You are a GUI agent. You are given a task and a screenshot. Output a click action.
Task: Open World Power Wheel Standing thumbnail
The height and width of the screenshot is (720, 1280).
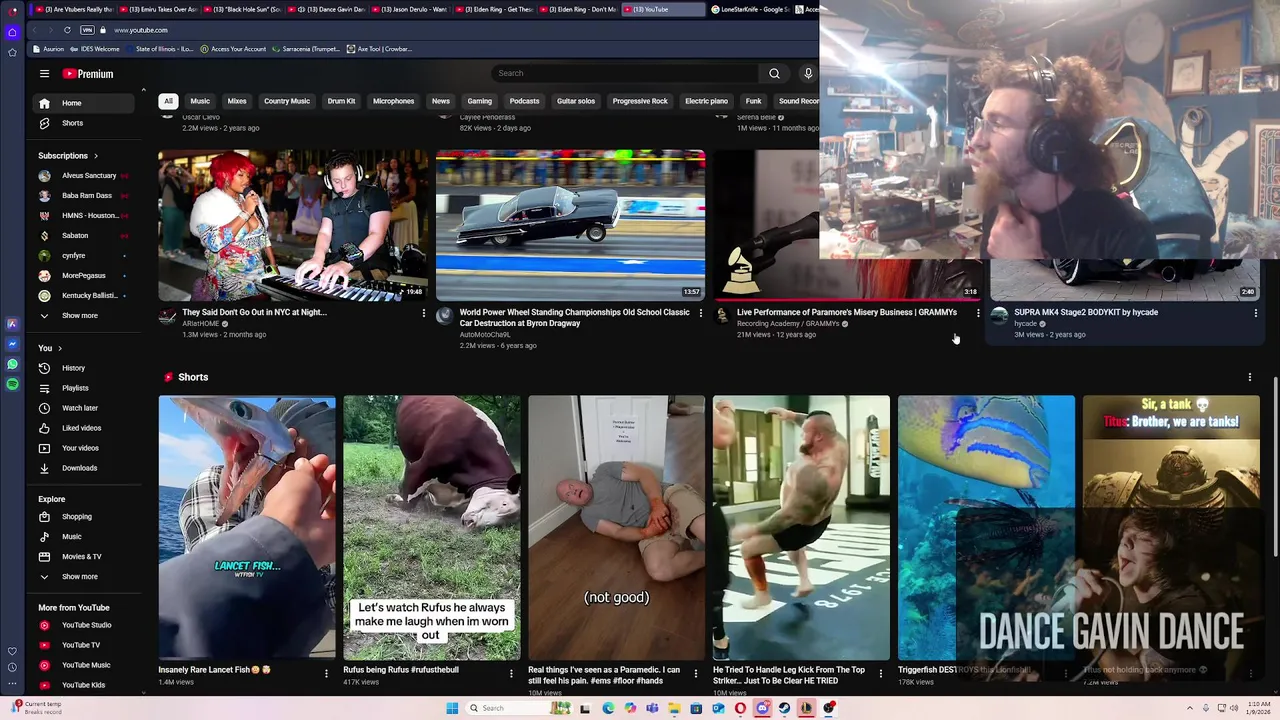[x=570, y=225]
